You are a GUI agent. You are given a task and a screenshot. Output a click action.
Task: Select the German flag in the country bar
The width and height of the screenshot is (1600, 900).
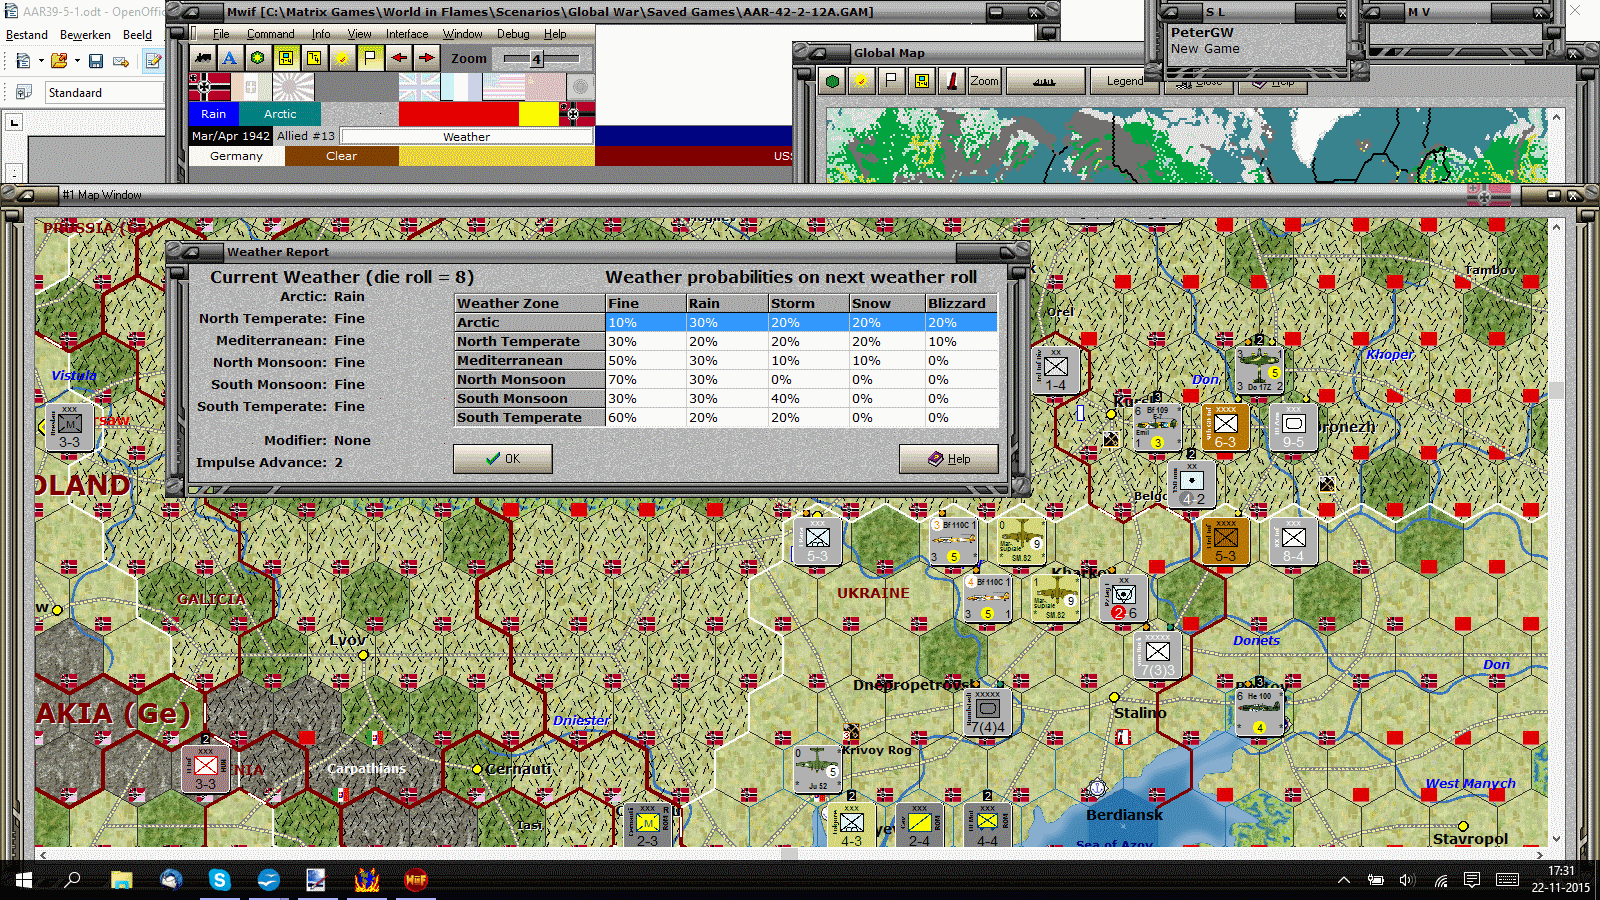pyautogui.click(x=209, y=87)
